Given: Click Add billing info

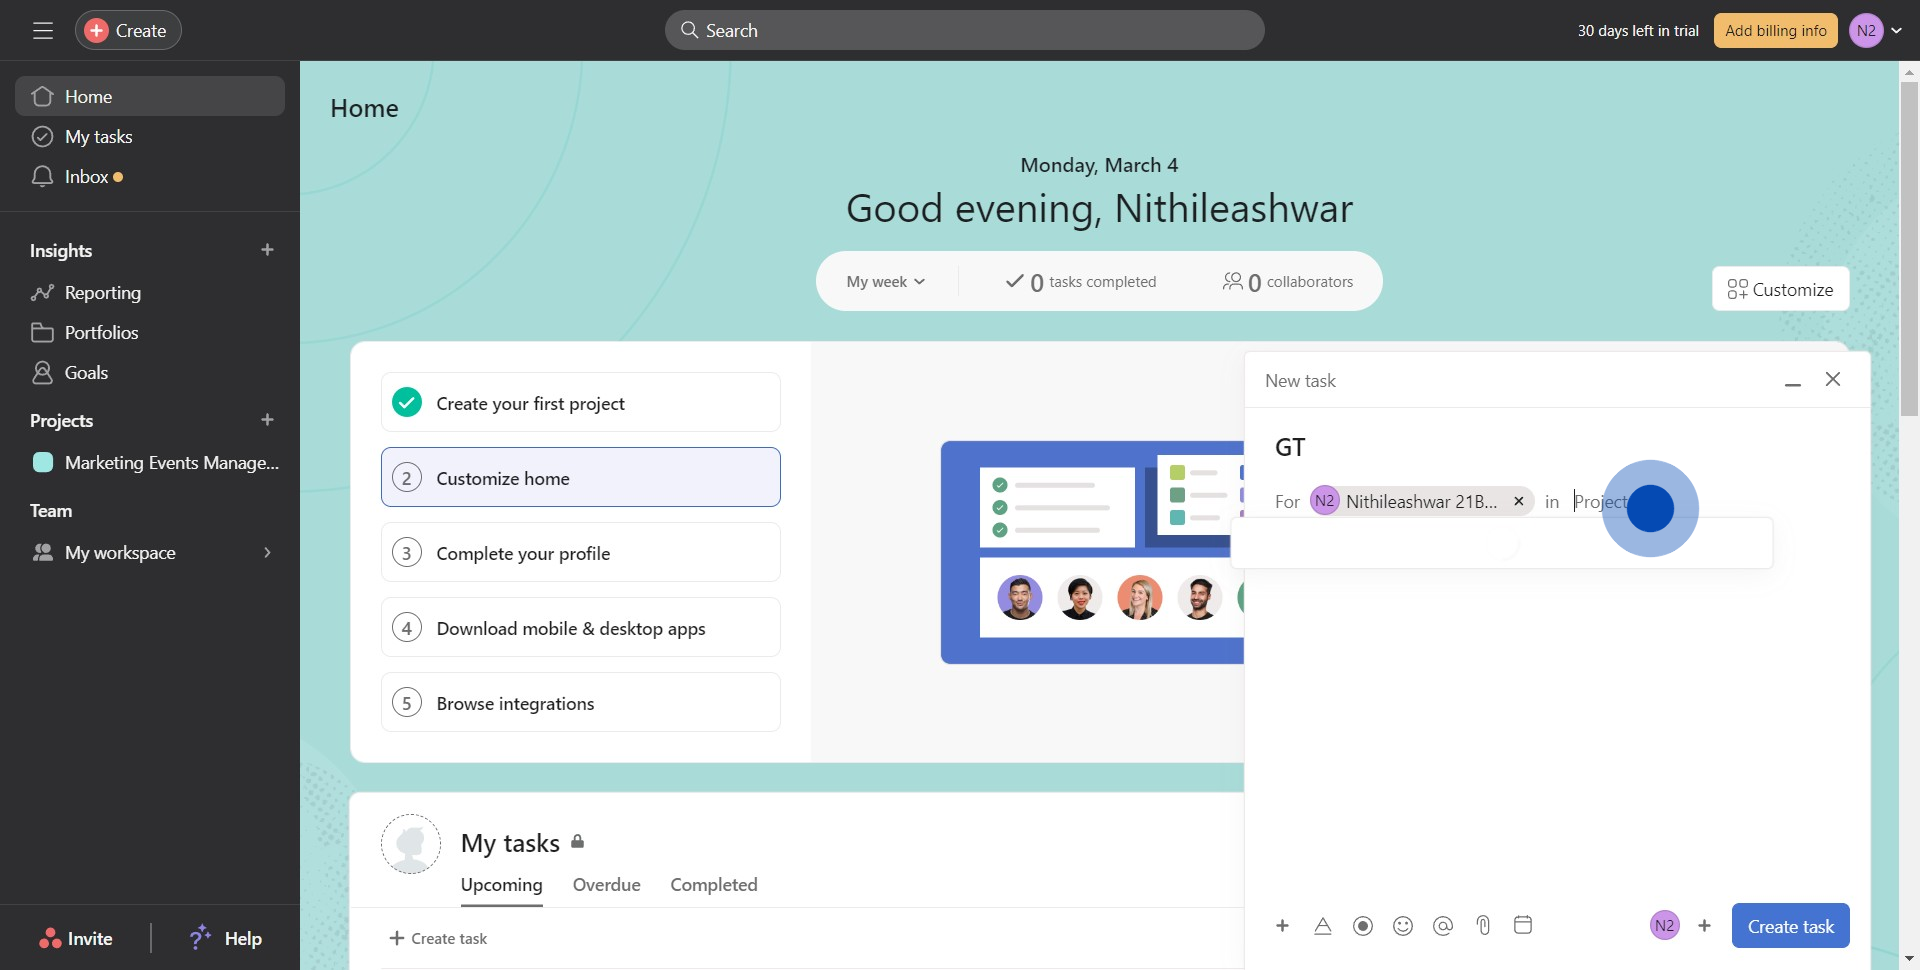Looking at the screenshot, I should (x=1775, y=31).
